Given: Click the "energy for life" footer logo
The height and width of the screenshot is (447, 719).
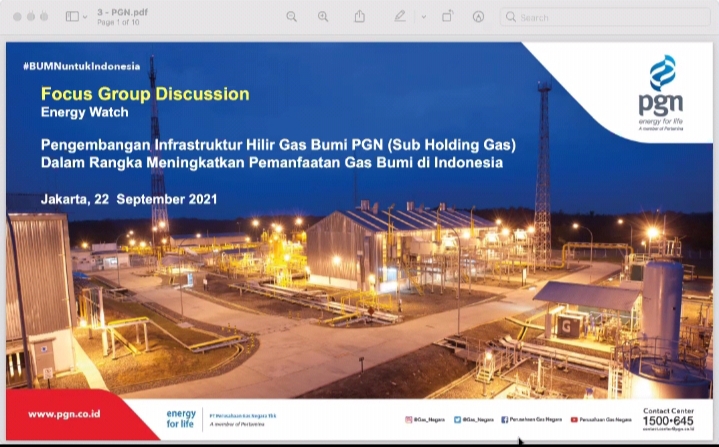Looking at the screenshot, I should [x=181, y=419].
